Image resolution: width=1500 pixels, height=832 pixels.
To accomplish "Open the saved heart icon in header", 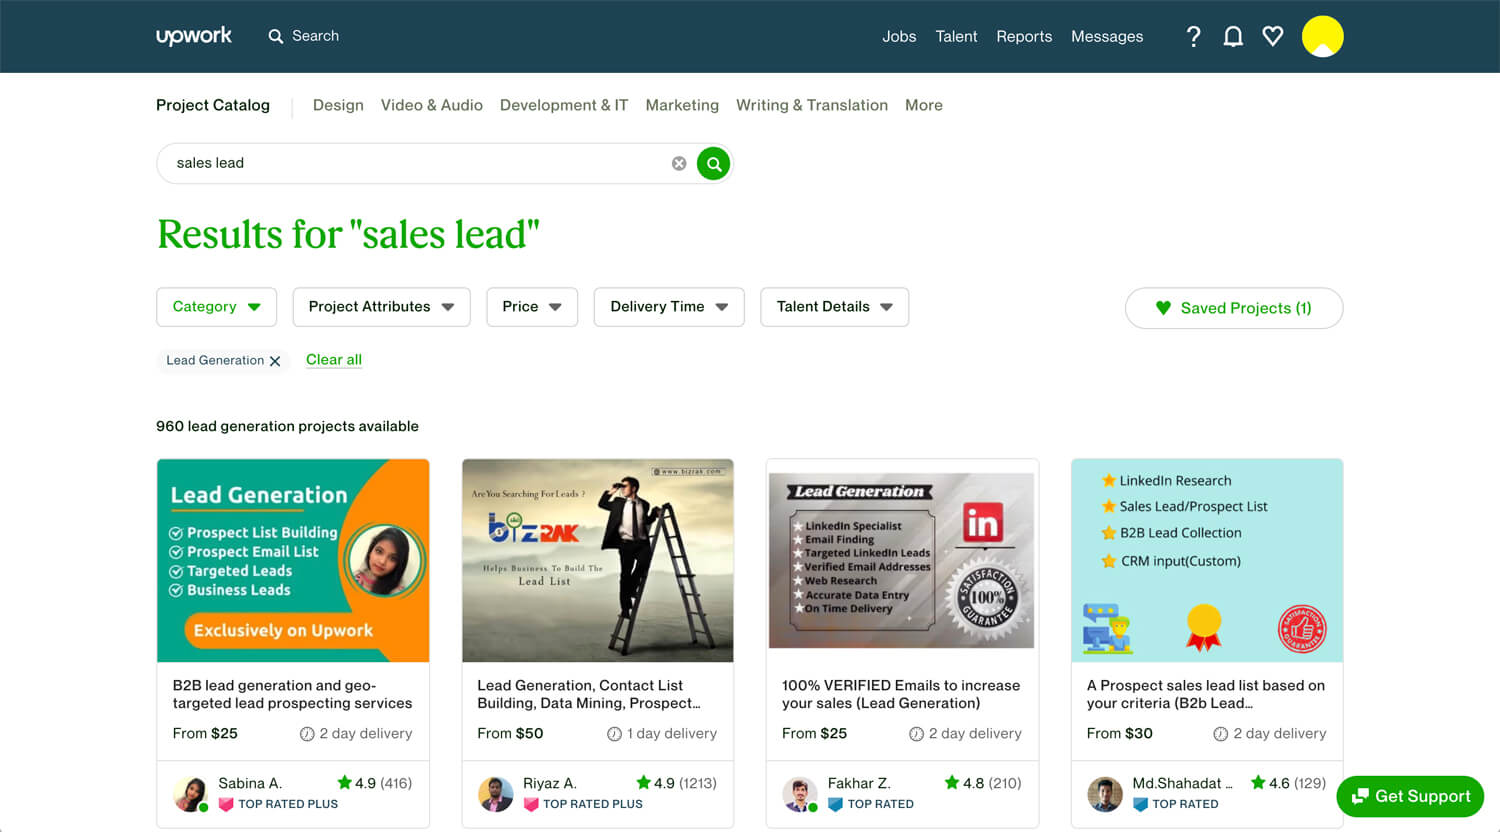I will (1272, 36).
